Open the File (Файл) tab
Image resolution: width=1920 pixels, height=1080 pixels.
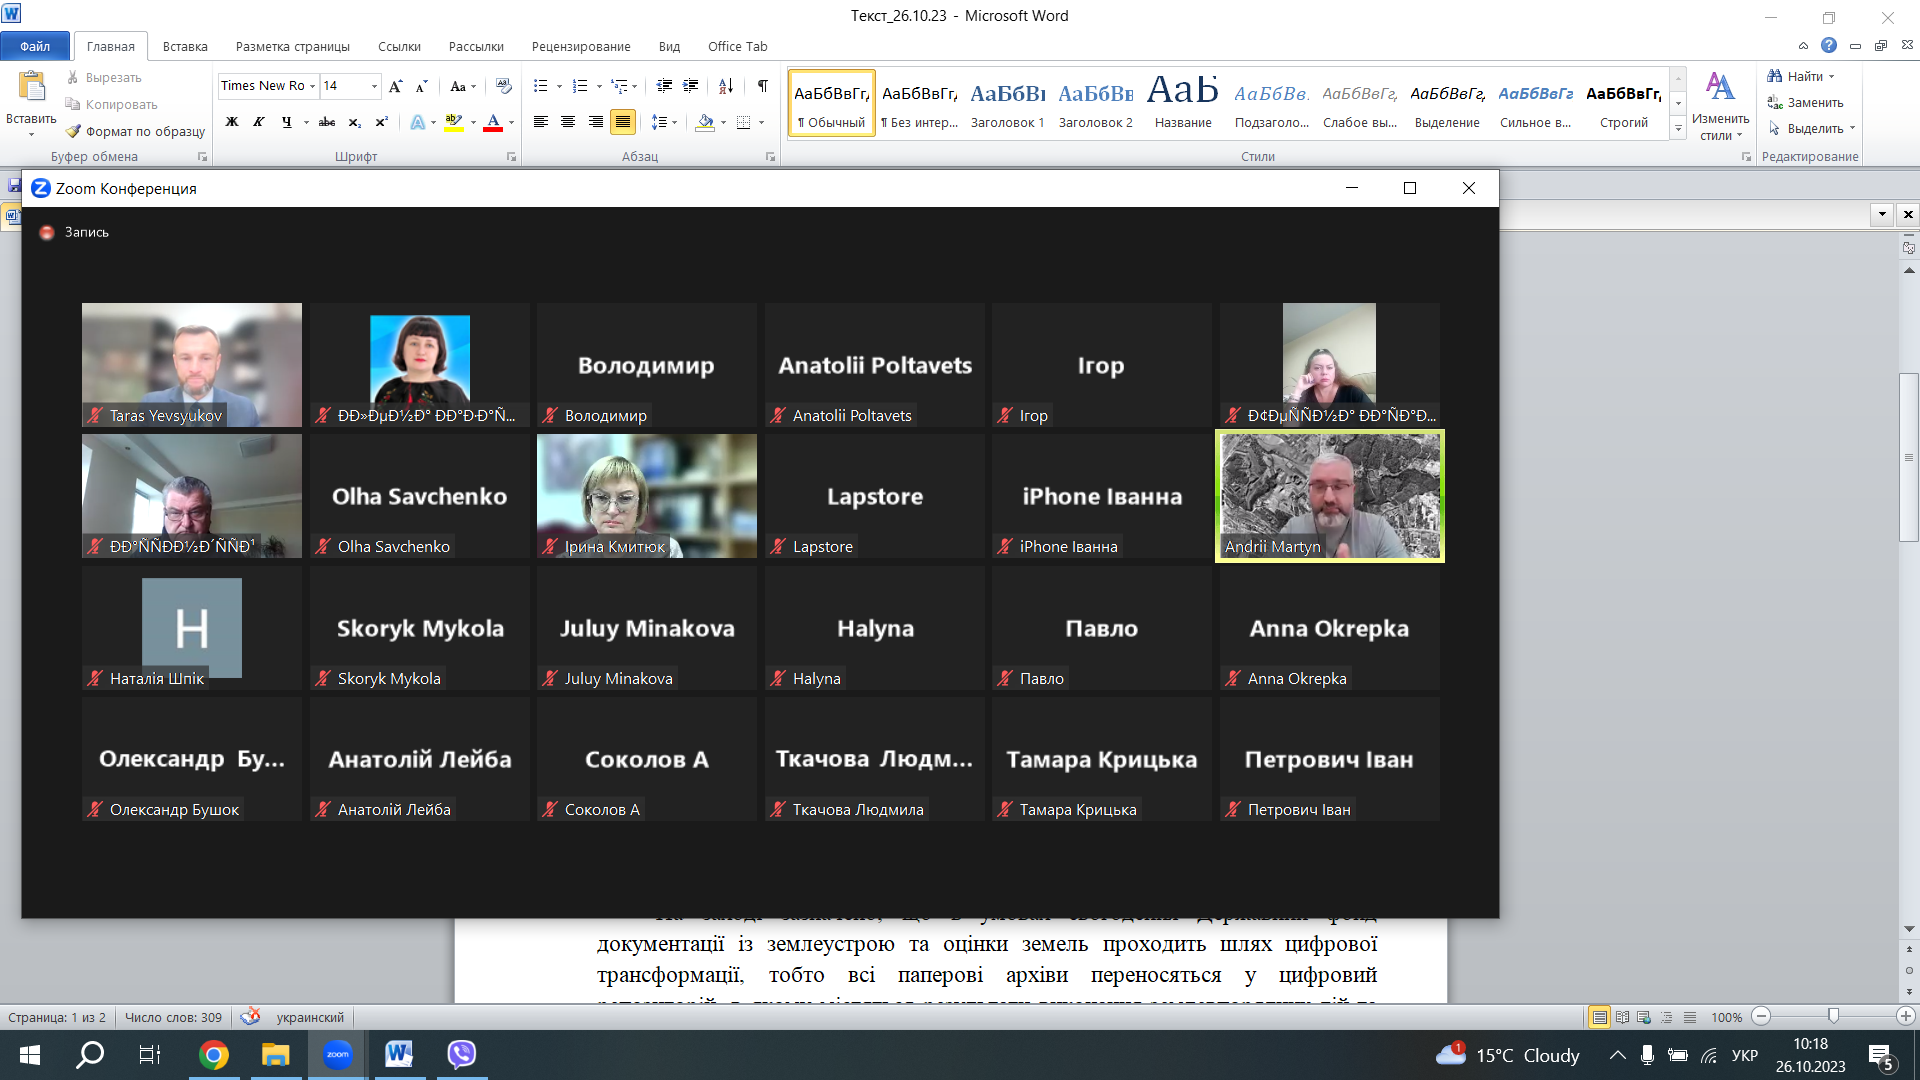pos(35,46)
